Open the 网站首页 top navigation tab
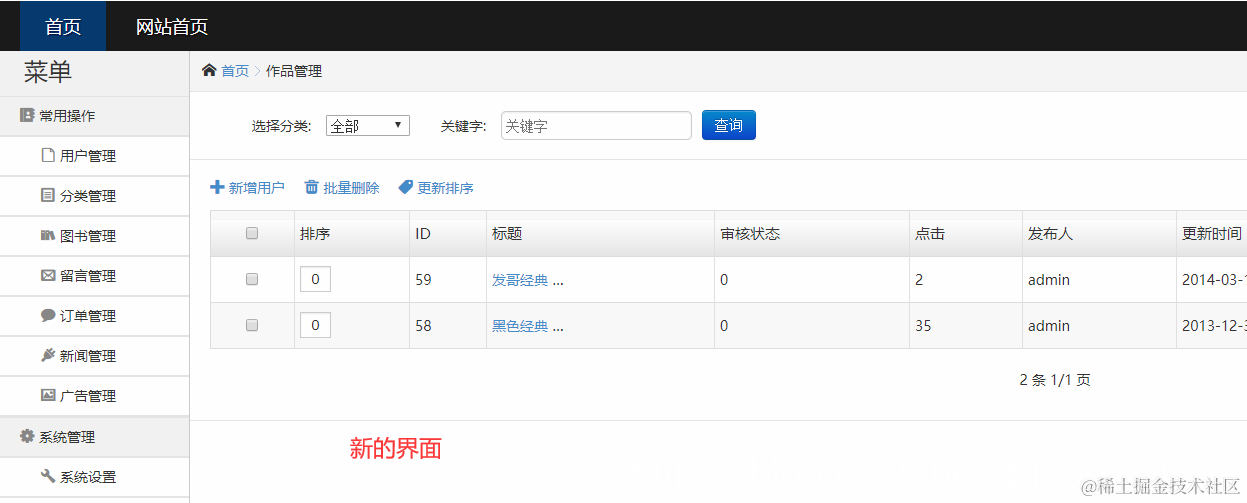The width and height of the screenshot is (1247, 503). [172, 26]
